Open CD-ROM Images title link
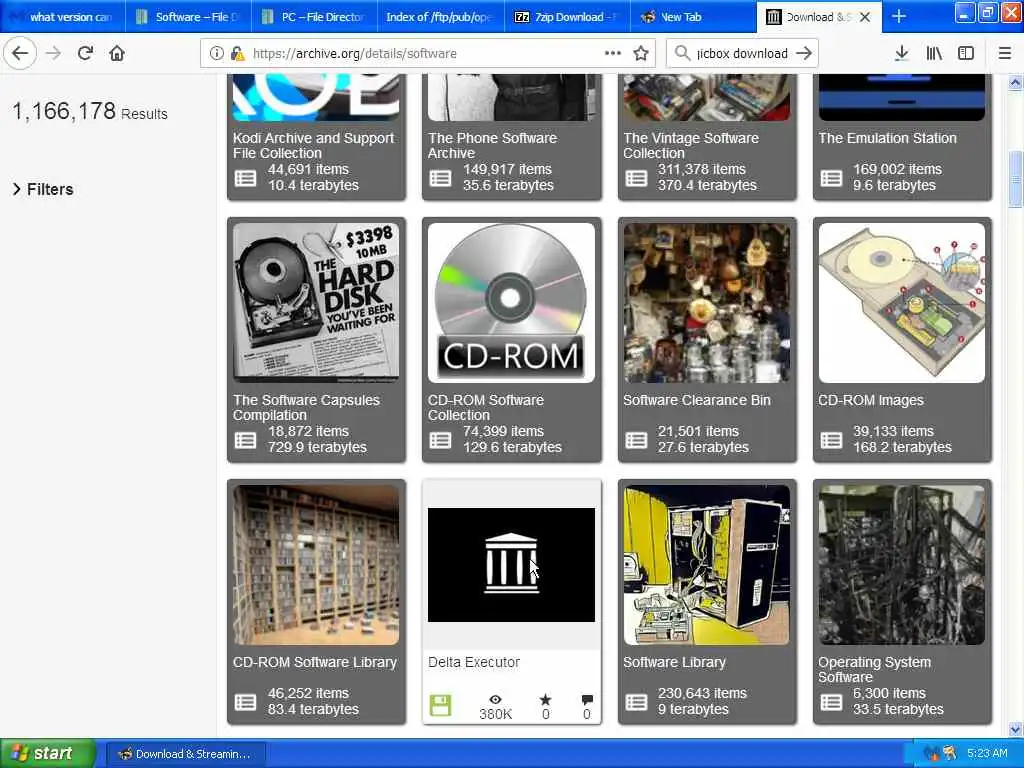This screenshot has height=768, width=1024. point(871,400)
